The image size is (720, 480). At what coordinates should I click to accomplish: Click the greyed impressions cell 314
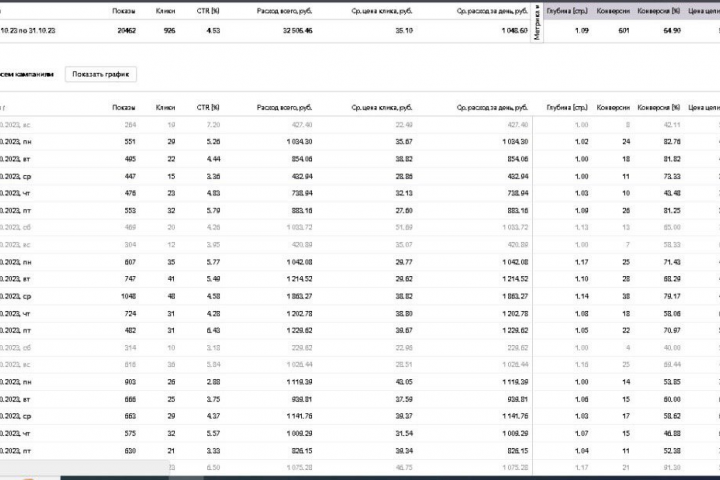click(x=130, y=348)
